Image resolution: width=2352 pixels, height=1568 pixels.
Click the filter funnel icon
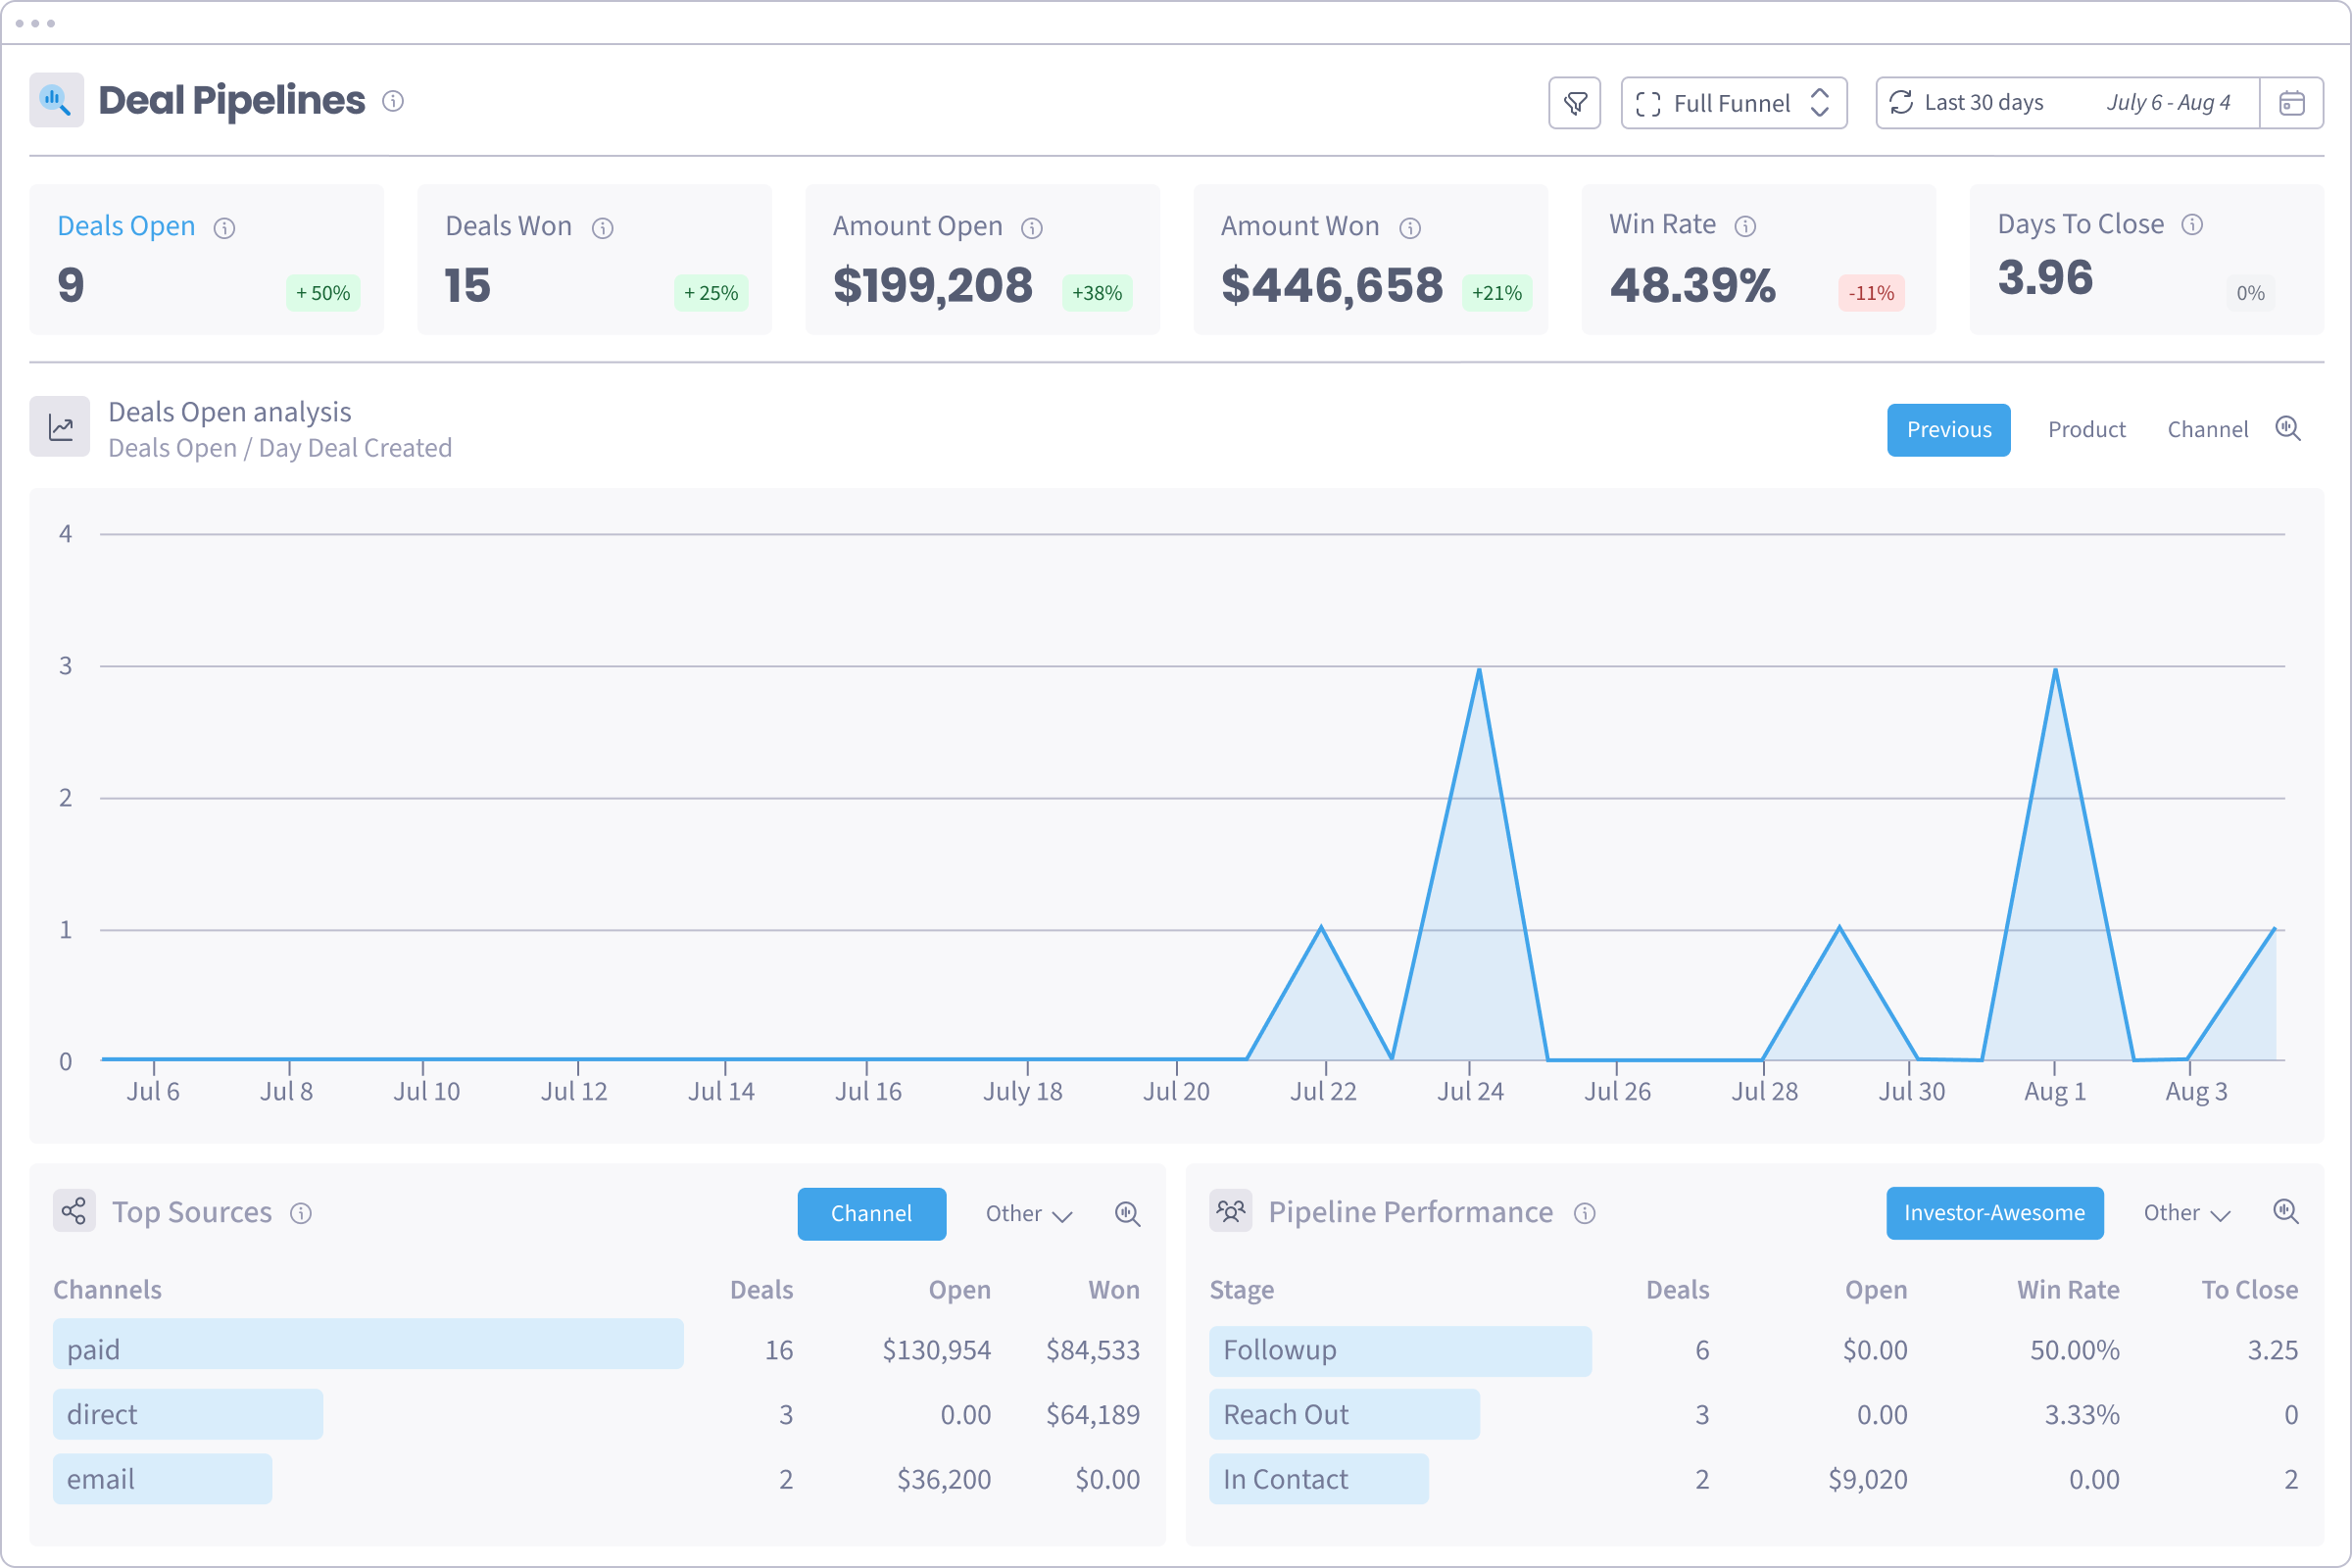point(1575,103)
